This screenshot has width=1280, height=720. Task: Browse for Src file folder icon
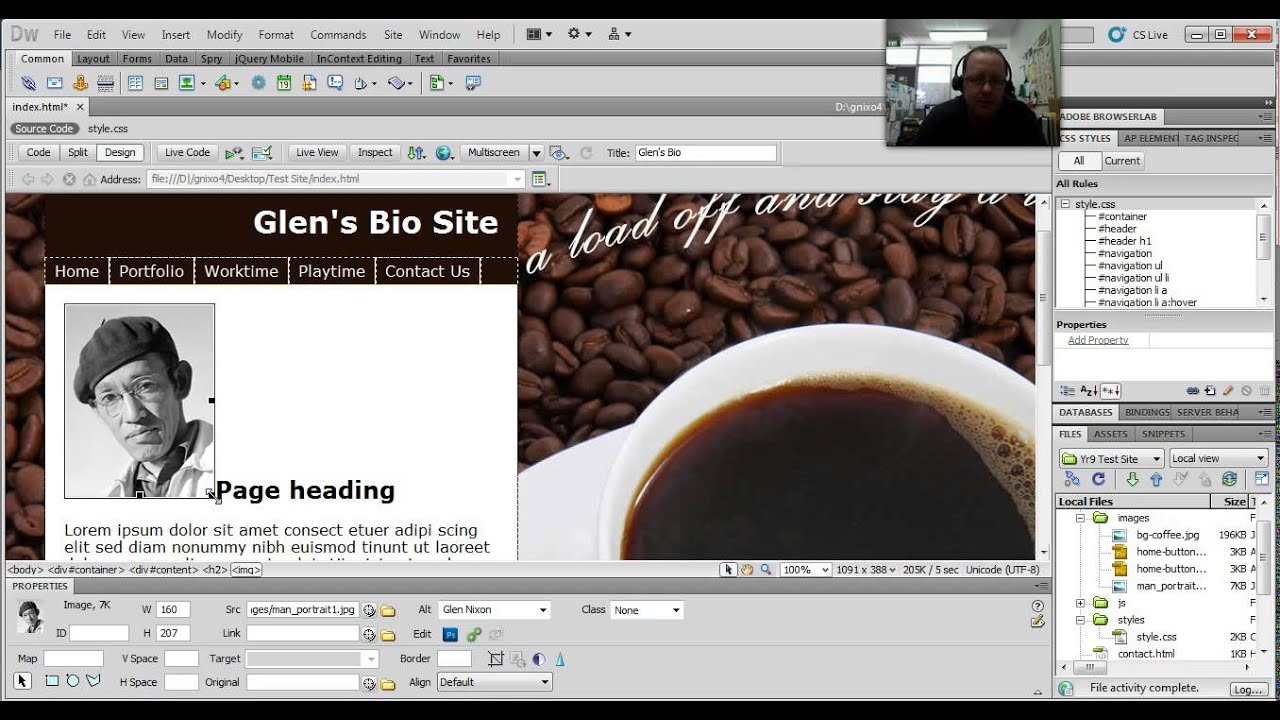tap(388, 610)
